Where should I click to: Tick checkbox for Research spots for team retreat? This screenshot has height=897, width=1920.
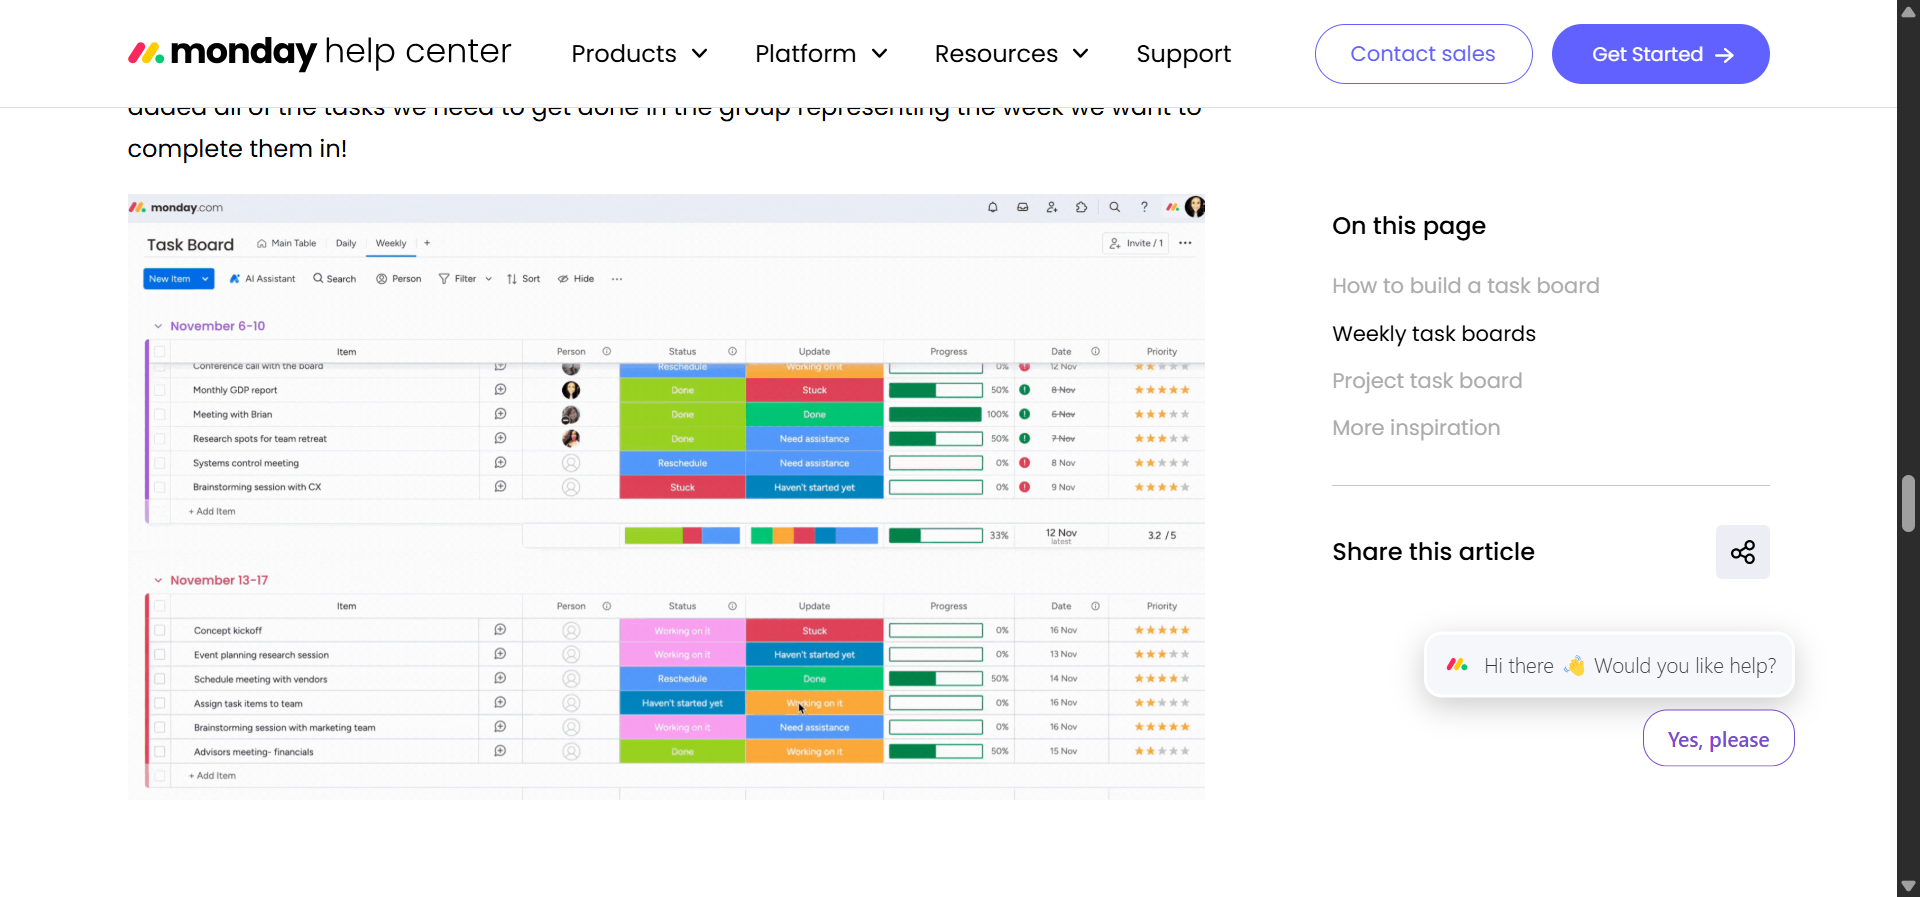[160, 439]
